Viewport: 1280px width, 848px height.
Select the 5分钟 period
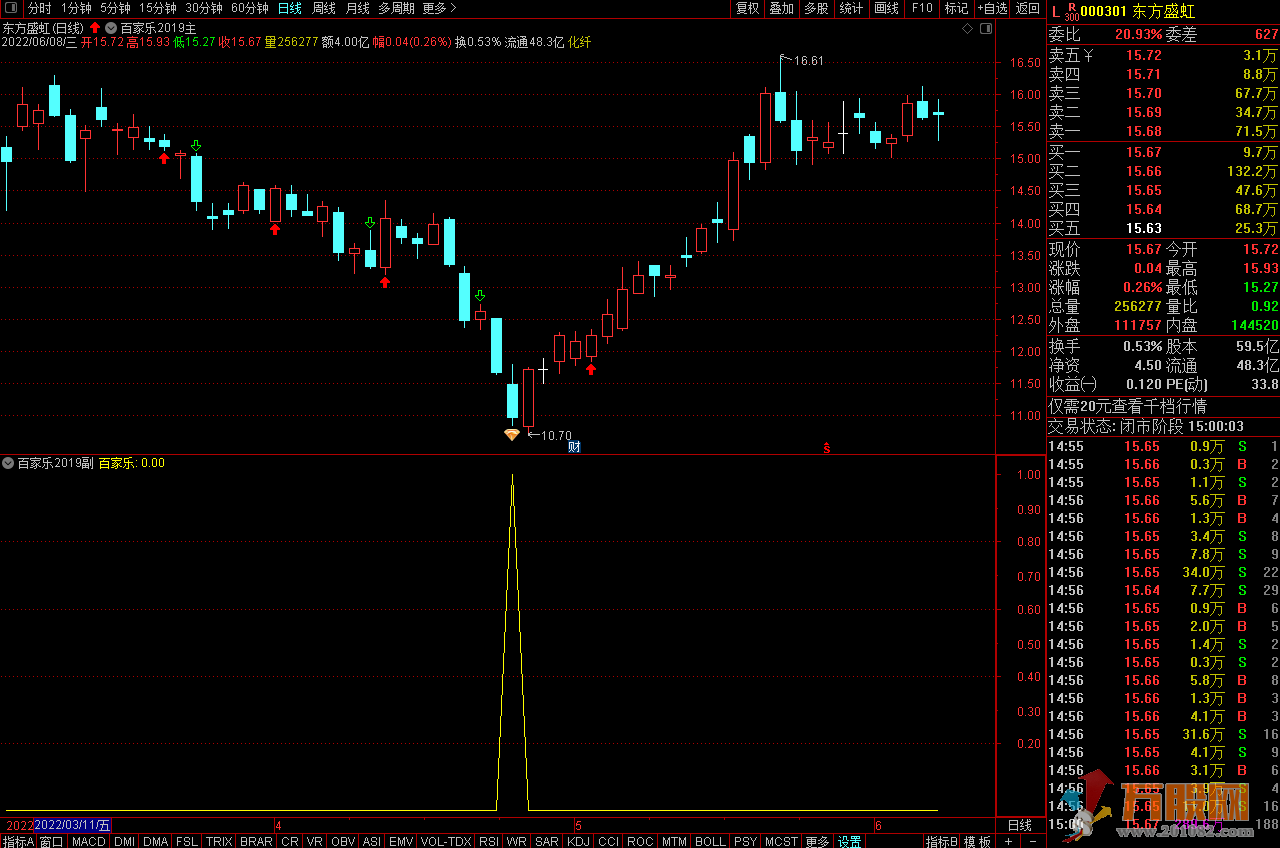click(x=115, y=8)
